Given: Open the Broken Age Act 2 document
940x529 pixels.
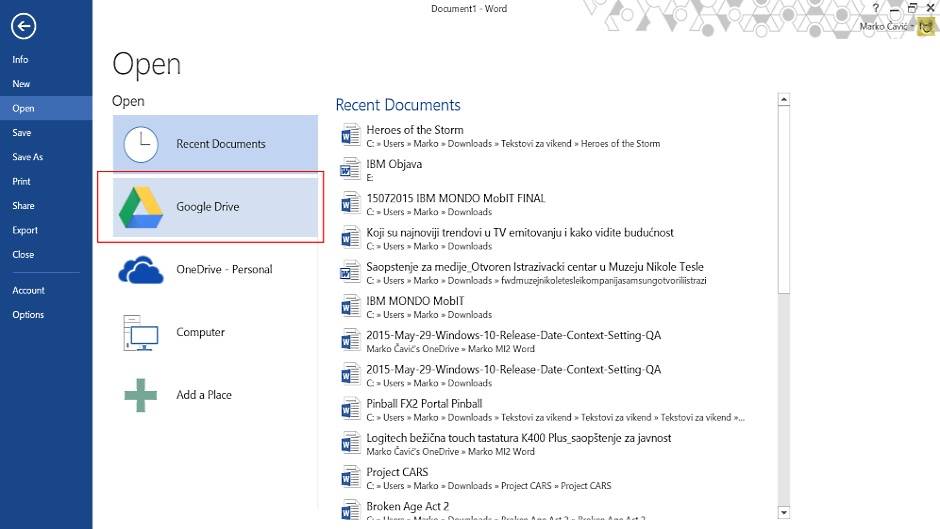Looking at the screenshot, I should click(x=407, y=507).
